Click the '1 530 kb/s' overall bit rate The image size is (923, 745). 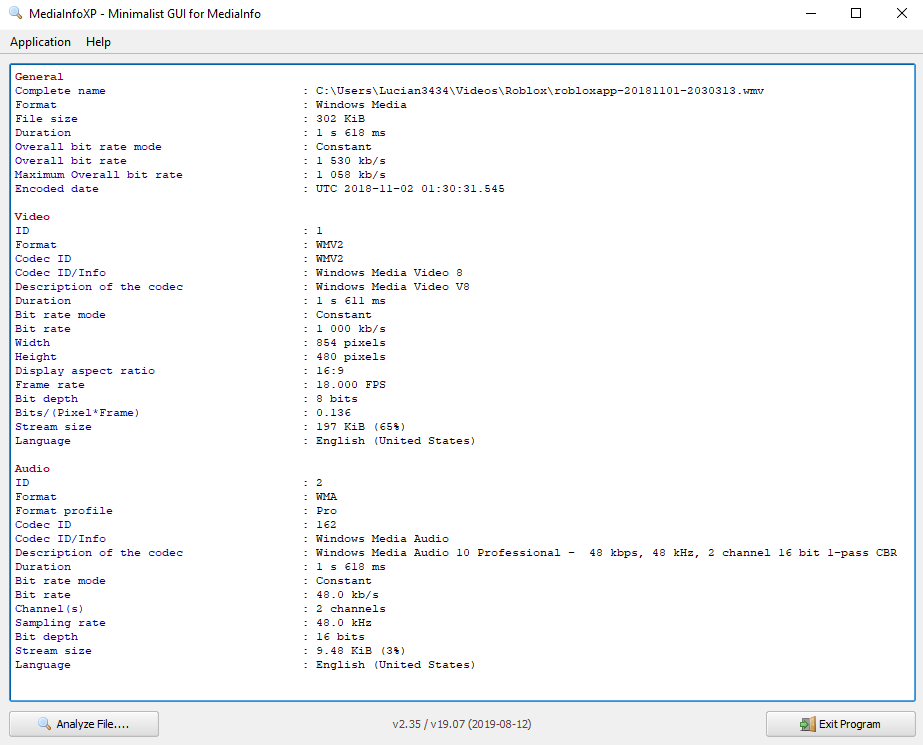point(351,161)
